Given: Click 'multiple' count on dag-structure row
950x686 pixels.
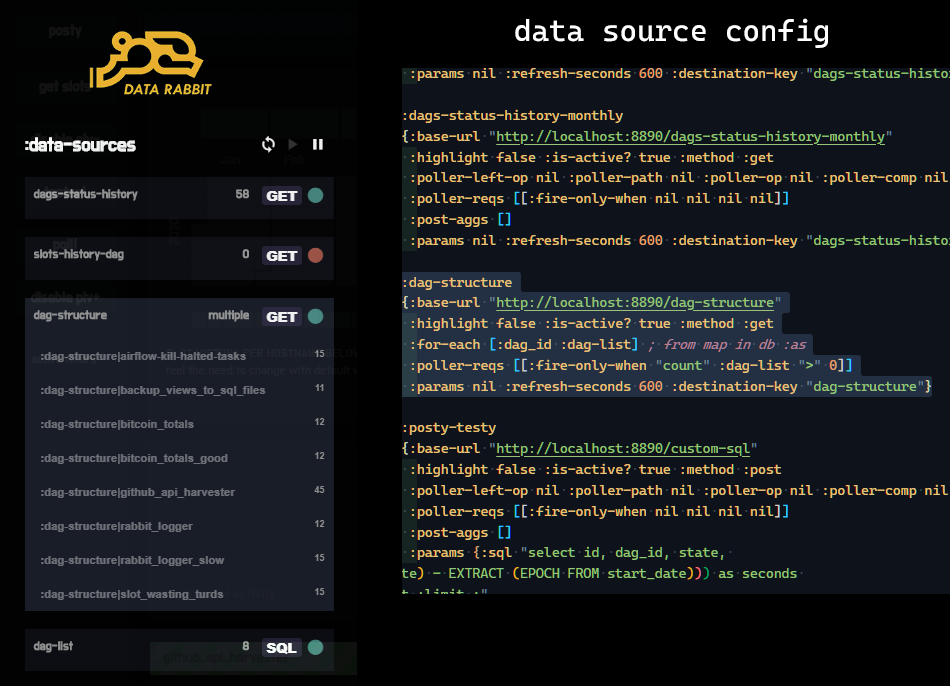Looking at the screenshot, I should tap(228, 315).
